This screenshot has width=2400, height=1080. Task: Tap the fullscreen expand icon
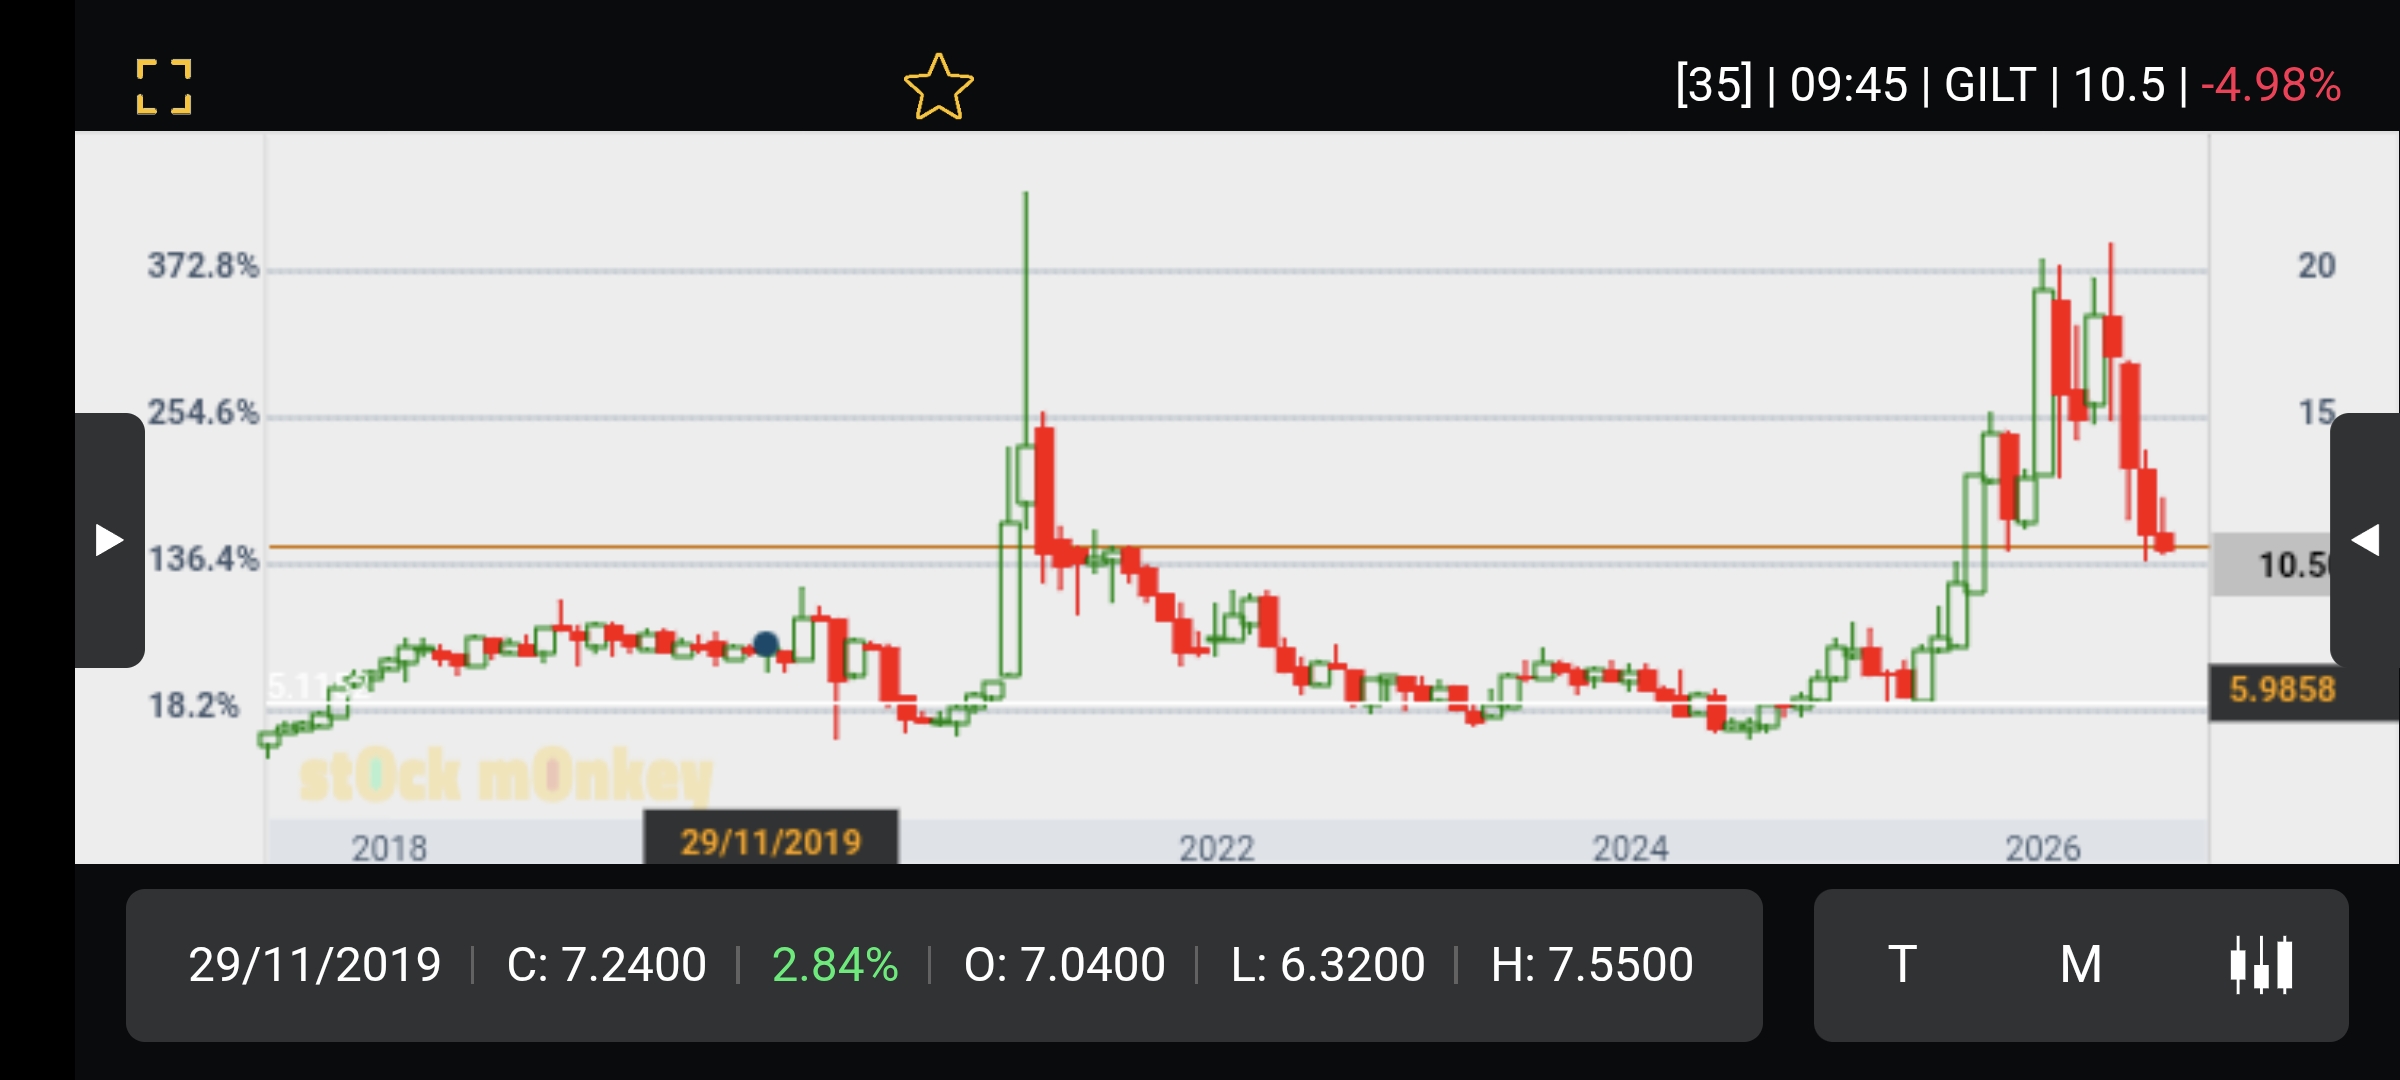(164, 86)
